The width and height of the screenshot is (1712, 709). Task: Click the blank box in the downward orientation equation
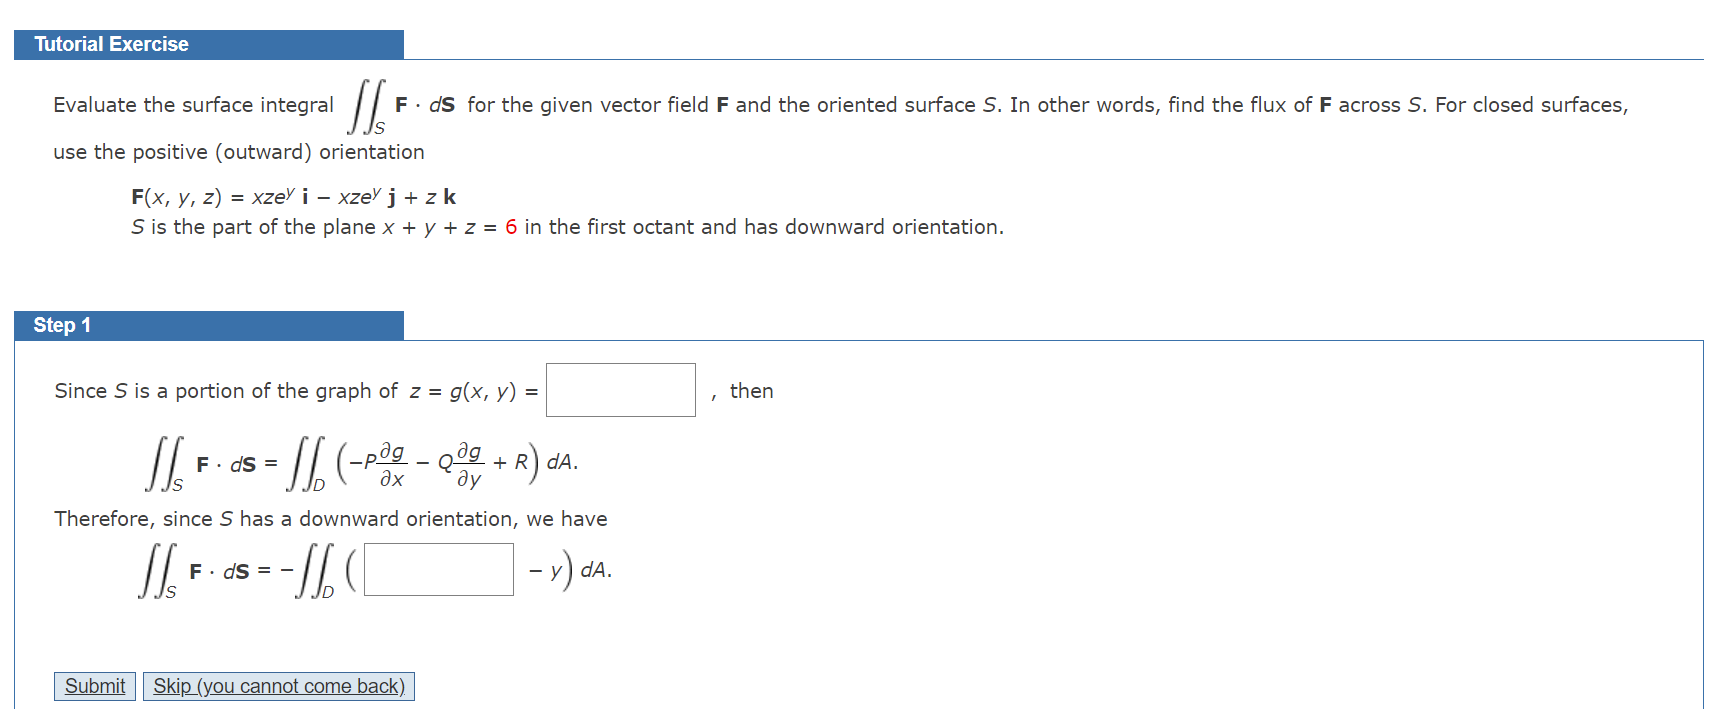click(x=437, y=569)
